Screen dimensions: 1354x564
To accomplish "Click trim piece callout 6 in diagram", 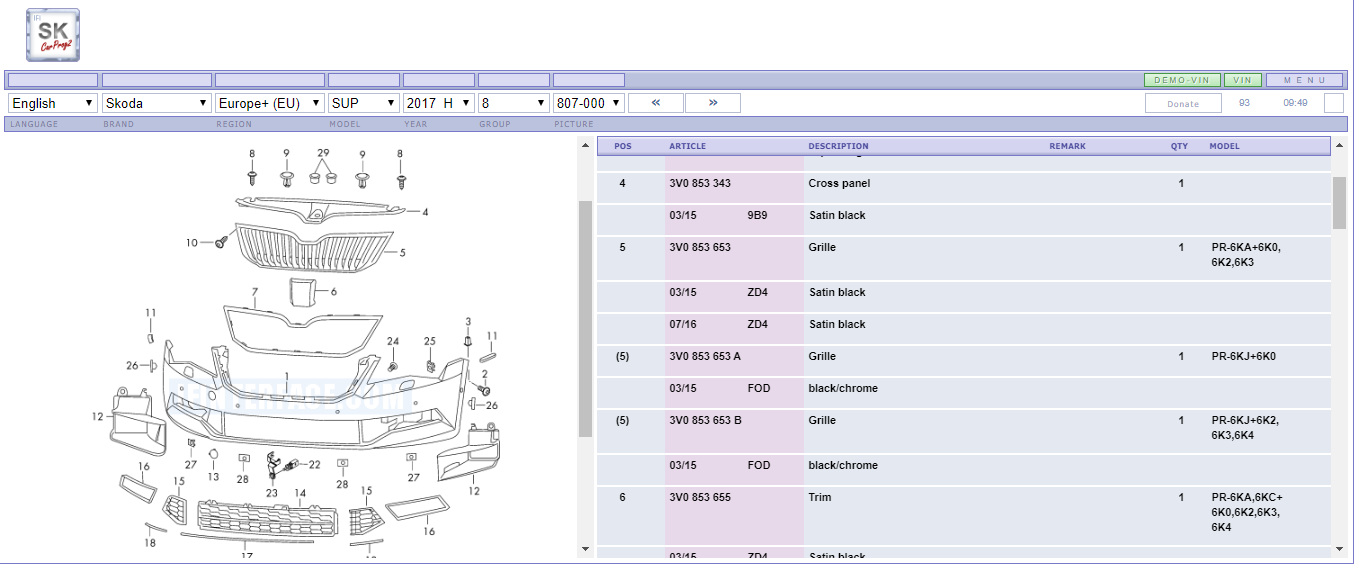I will click(x=334, y=292).
